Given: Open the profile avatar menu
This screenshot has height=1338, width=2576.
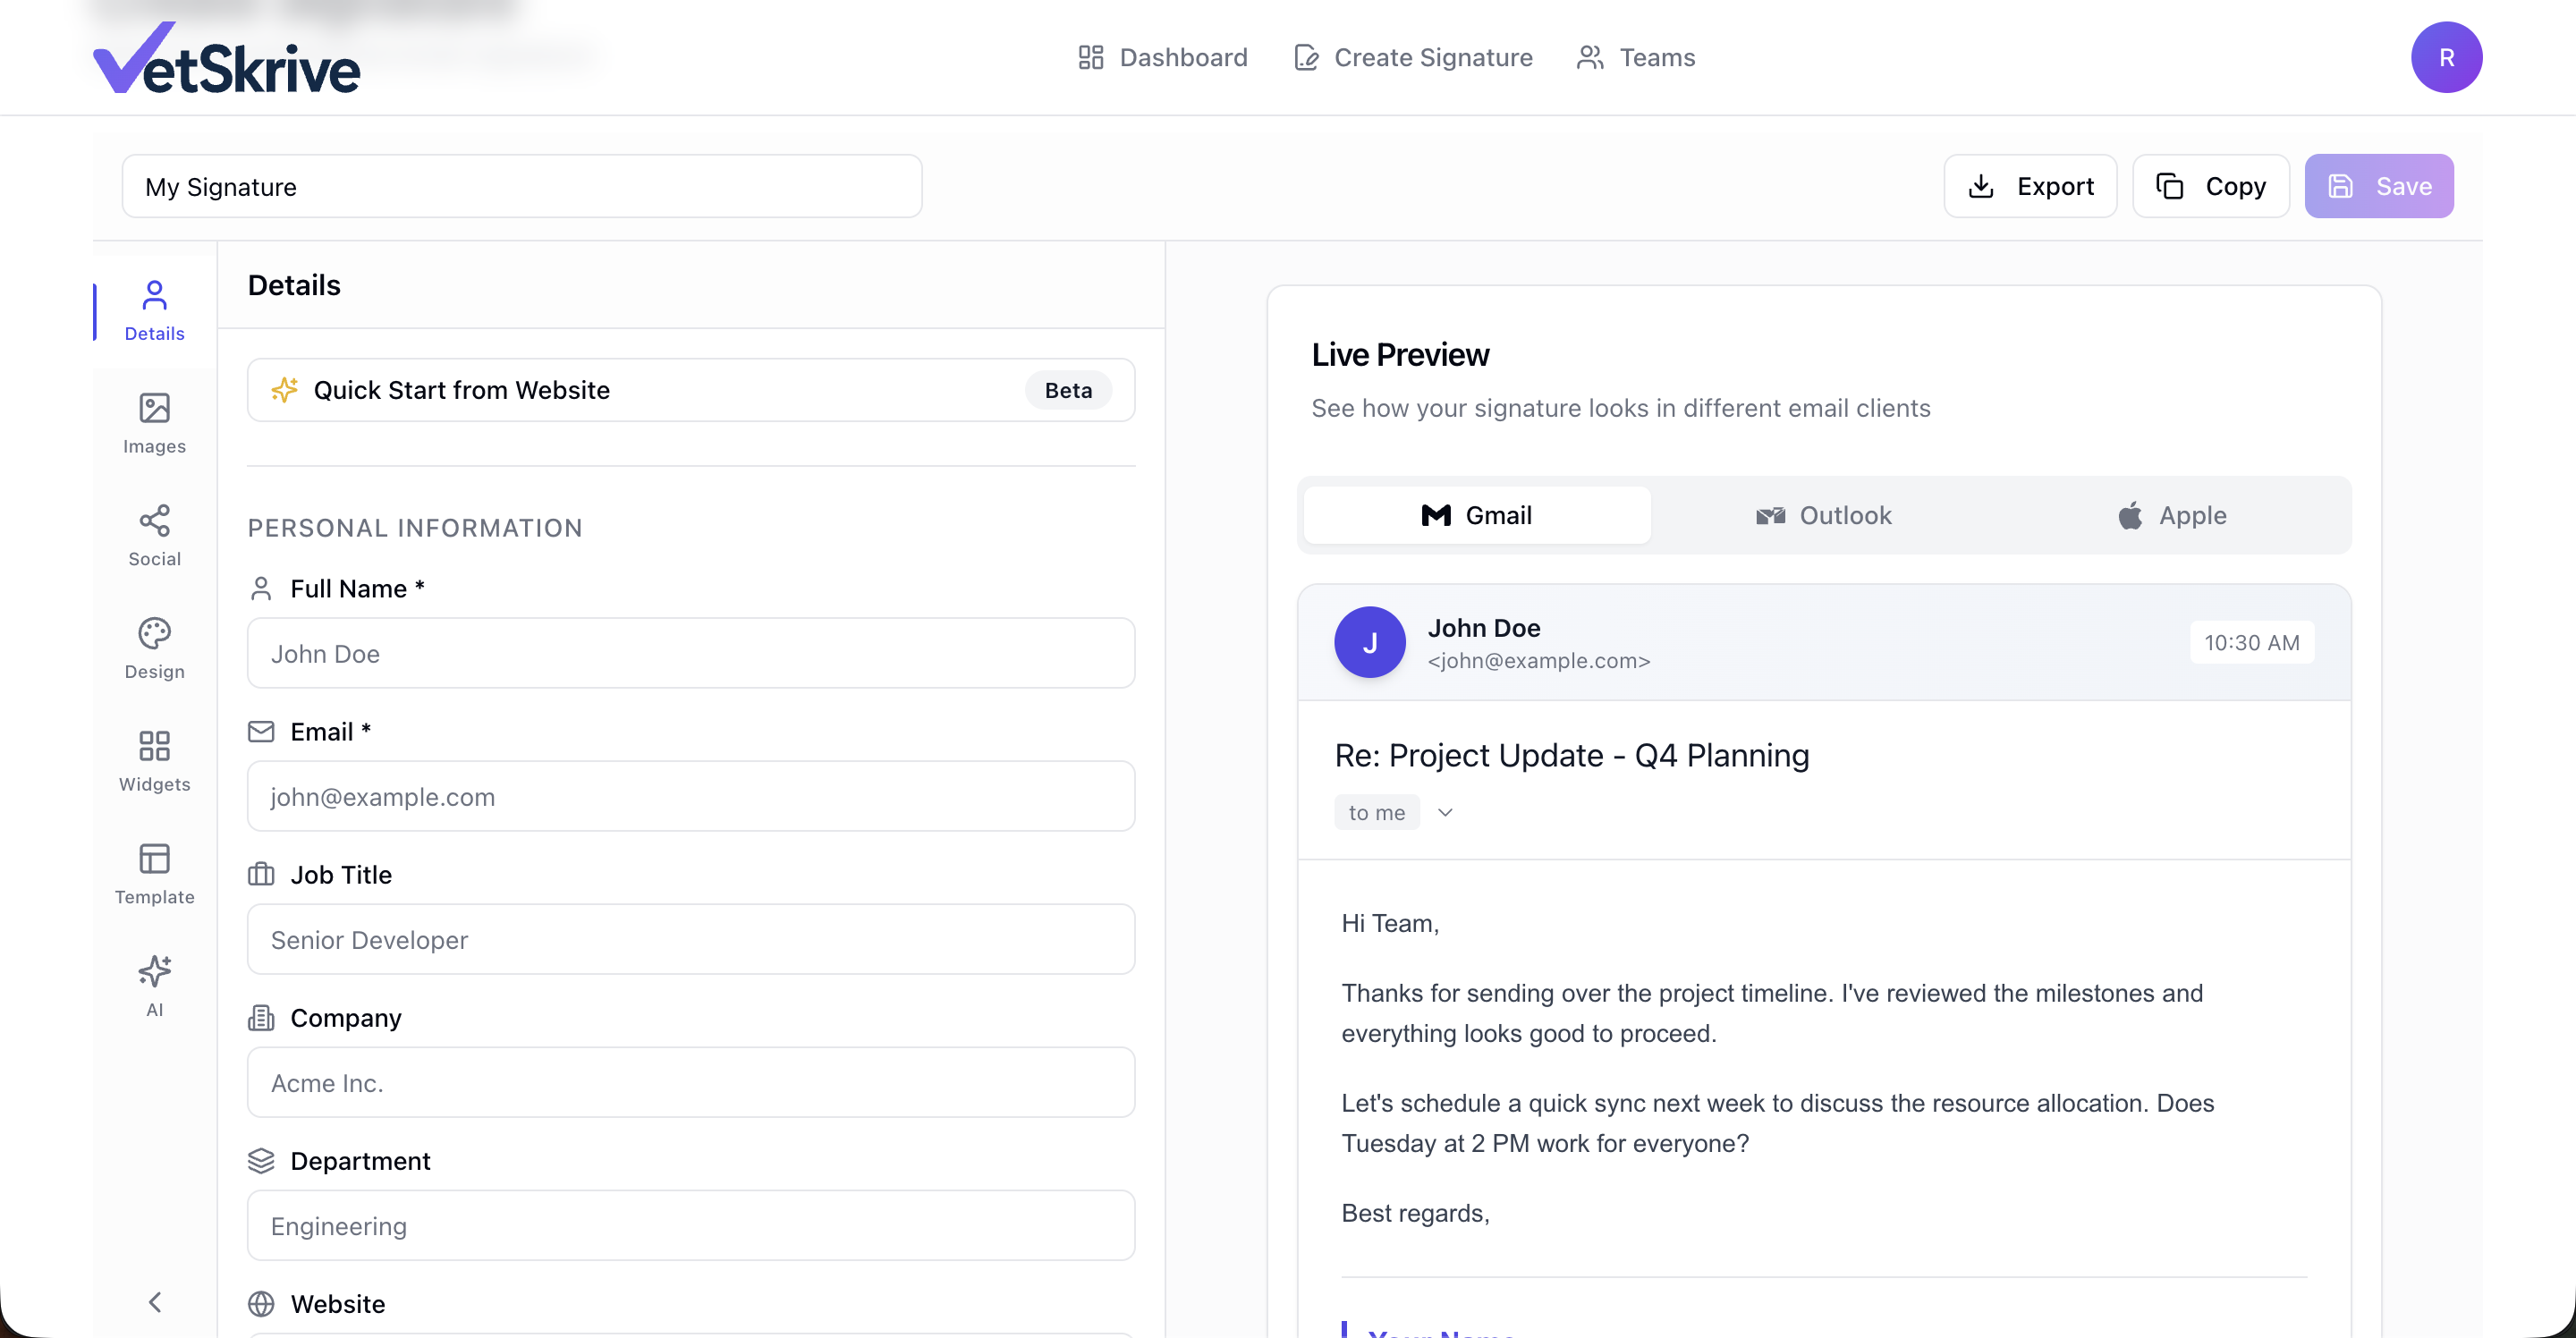Looking at the screenshot, I should (x=2447, y=57).
